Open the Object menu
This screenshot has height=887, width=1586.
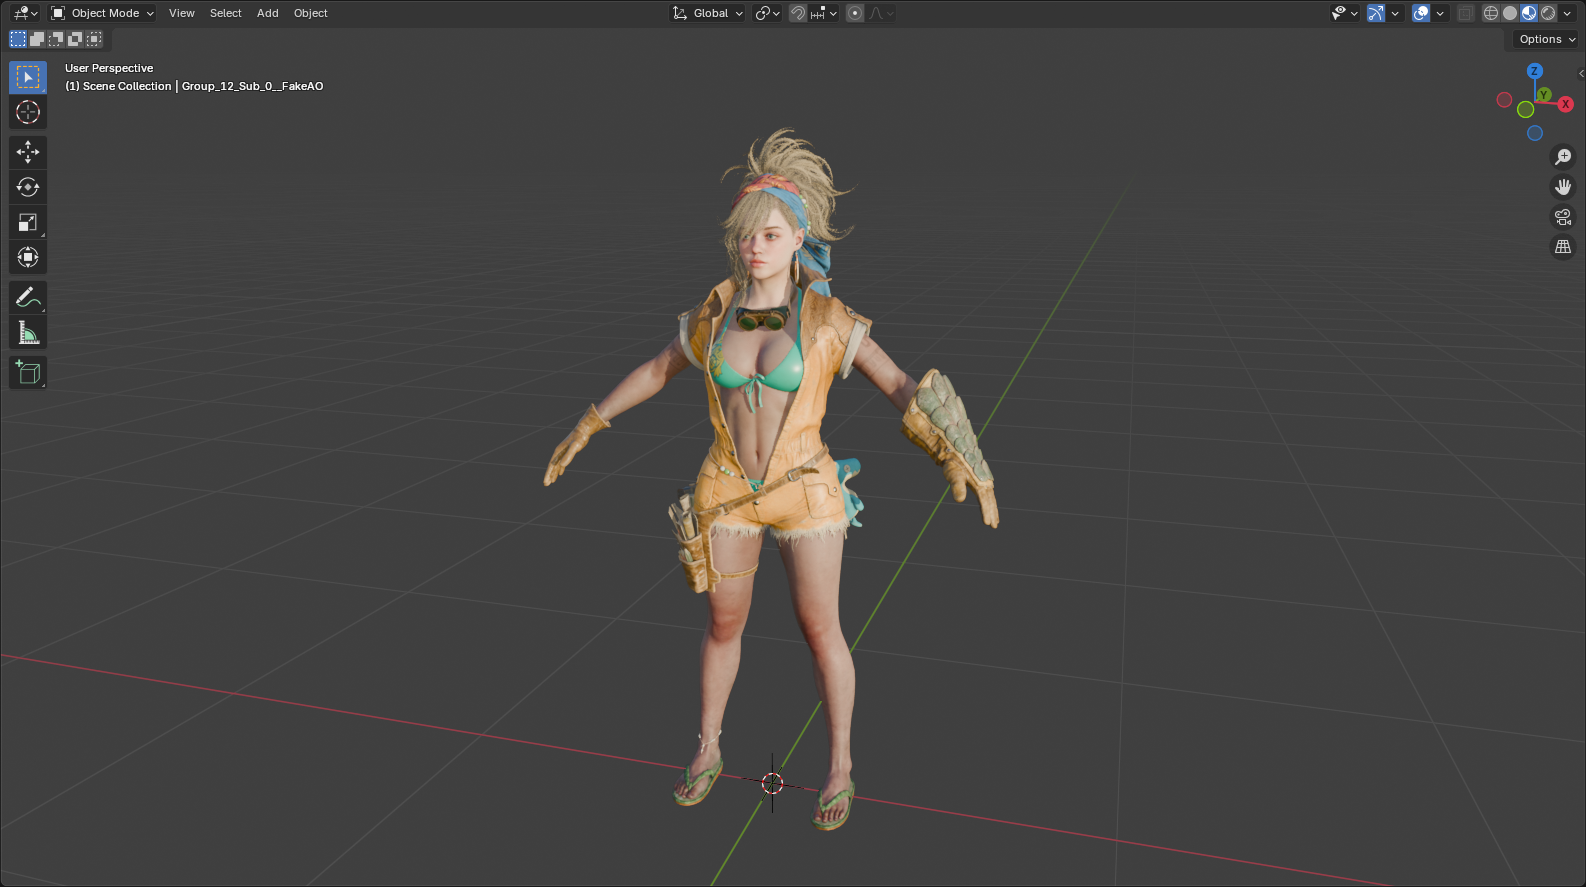coord(311,13)
